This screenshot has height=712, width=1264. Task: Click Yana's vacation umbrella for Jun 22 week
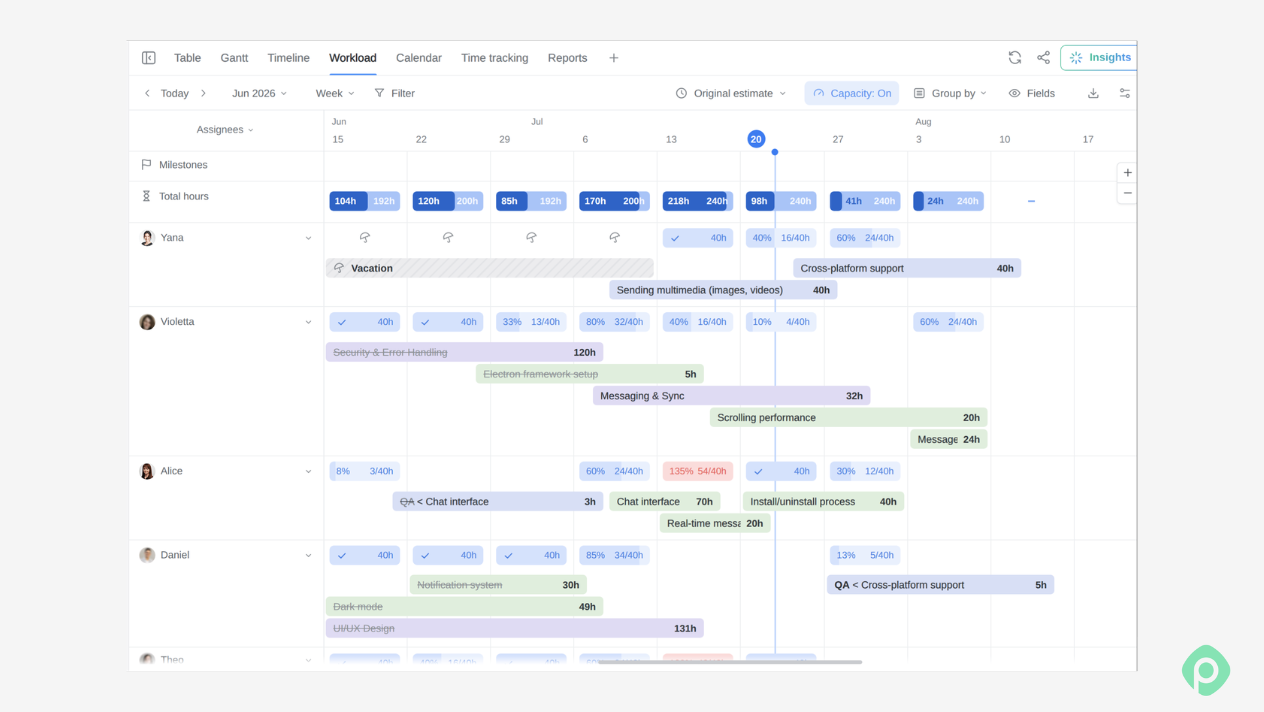(x=448, y=238)
